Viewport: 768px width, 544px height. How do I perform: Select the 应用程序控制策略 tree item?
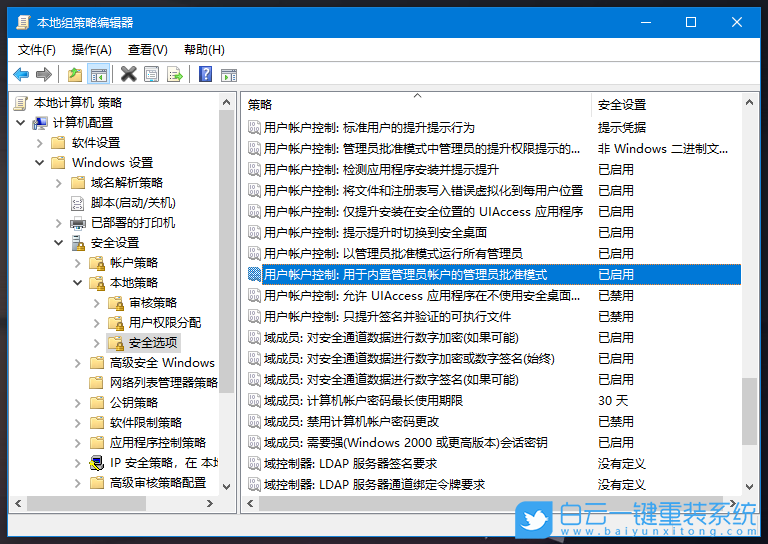[x=158, y=443]
